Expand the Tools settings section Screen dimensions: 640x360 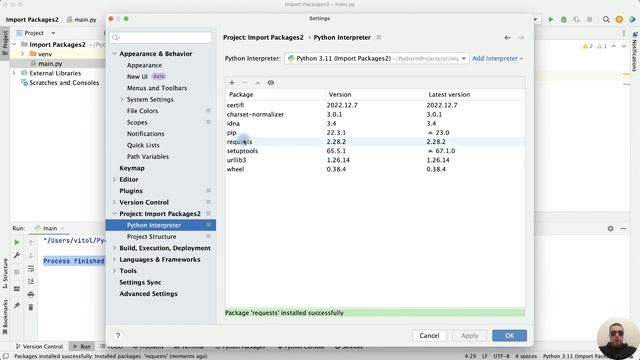pos(115,271)
